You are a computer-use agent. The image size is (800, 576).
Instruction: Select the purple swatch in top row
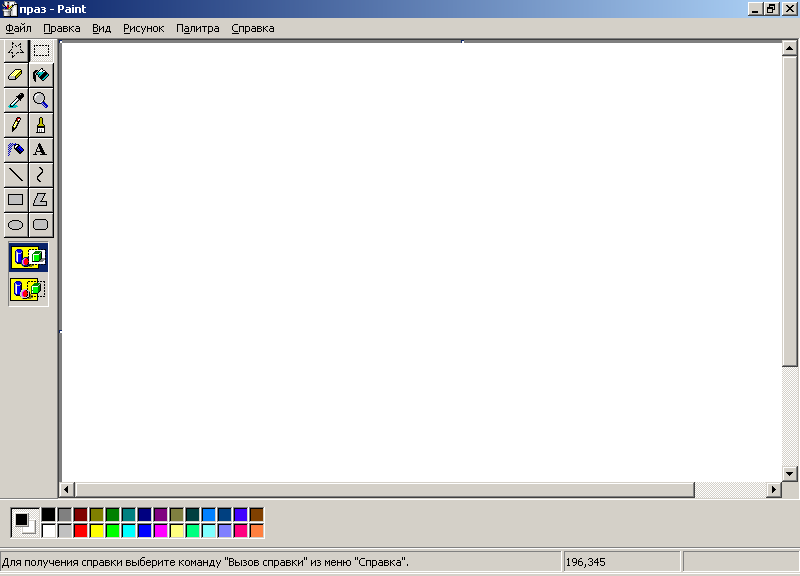pyautogui.click(x=161, y=514)
